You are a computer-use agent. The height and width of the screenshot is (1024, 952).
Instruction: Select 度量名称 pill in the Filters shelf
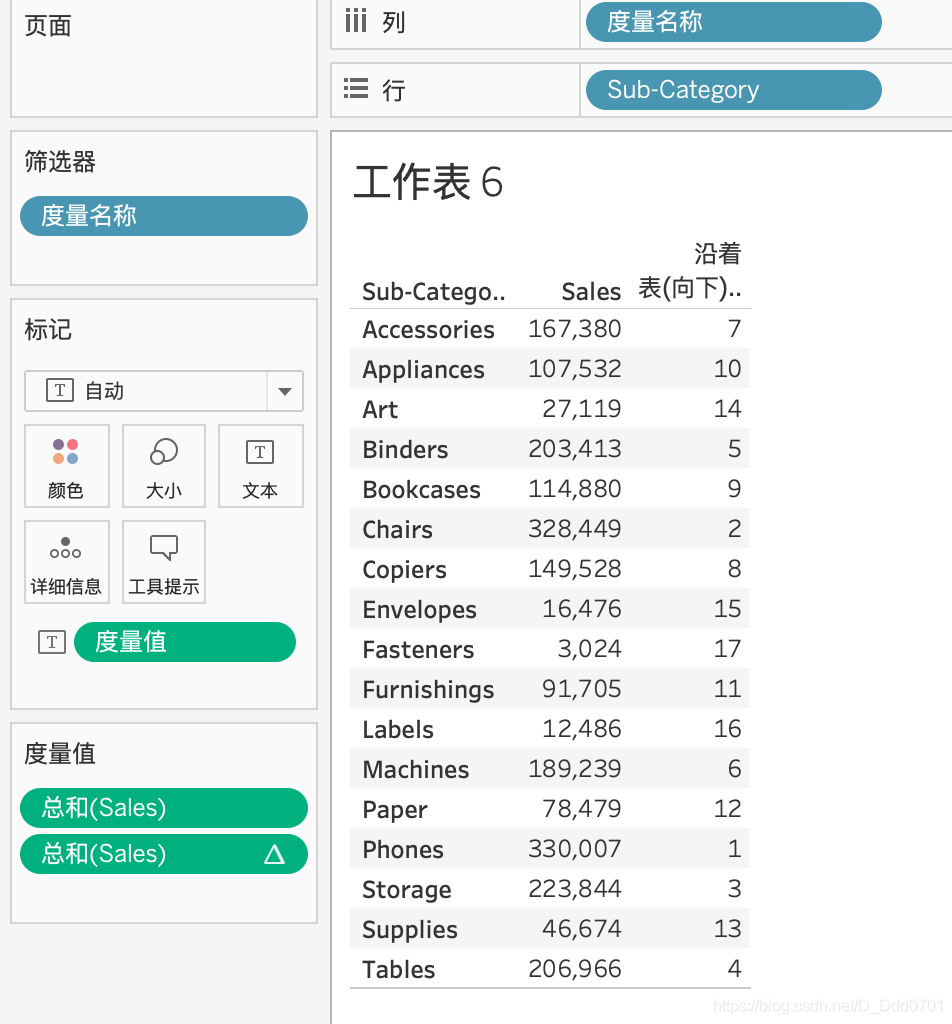point(163,215)
